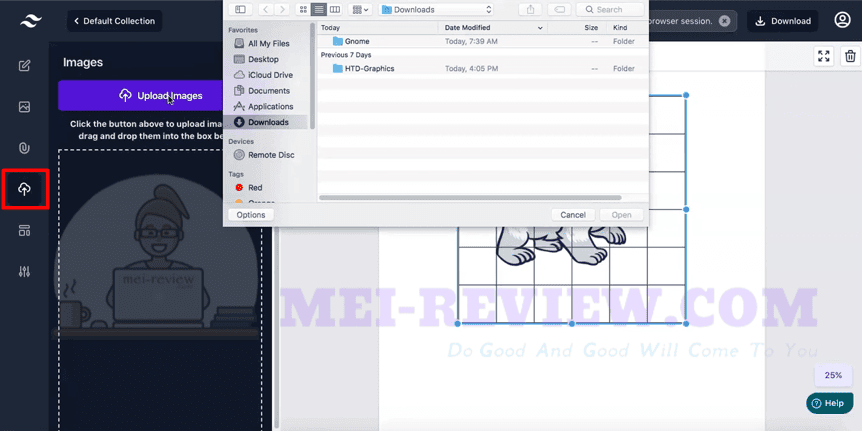The image size is (862, 431).
Task: Click the 25% zoom level indicator
Action: coord(833,375)
